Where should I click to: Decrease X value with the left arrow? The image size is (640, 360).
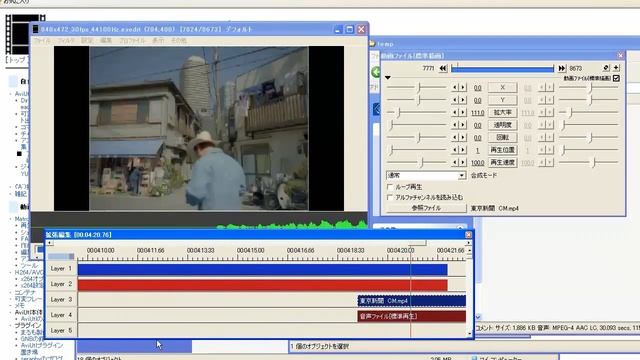click(x=455, y=87)
